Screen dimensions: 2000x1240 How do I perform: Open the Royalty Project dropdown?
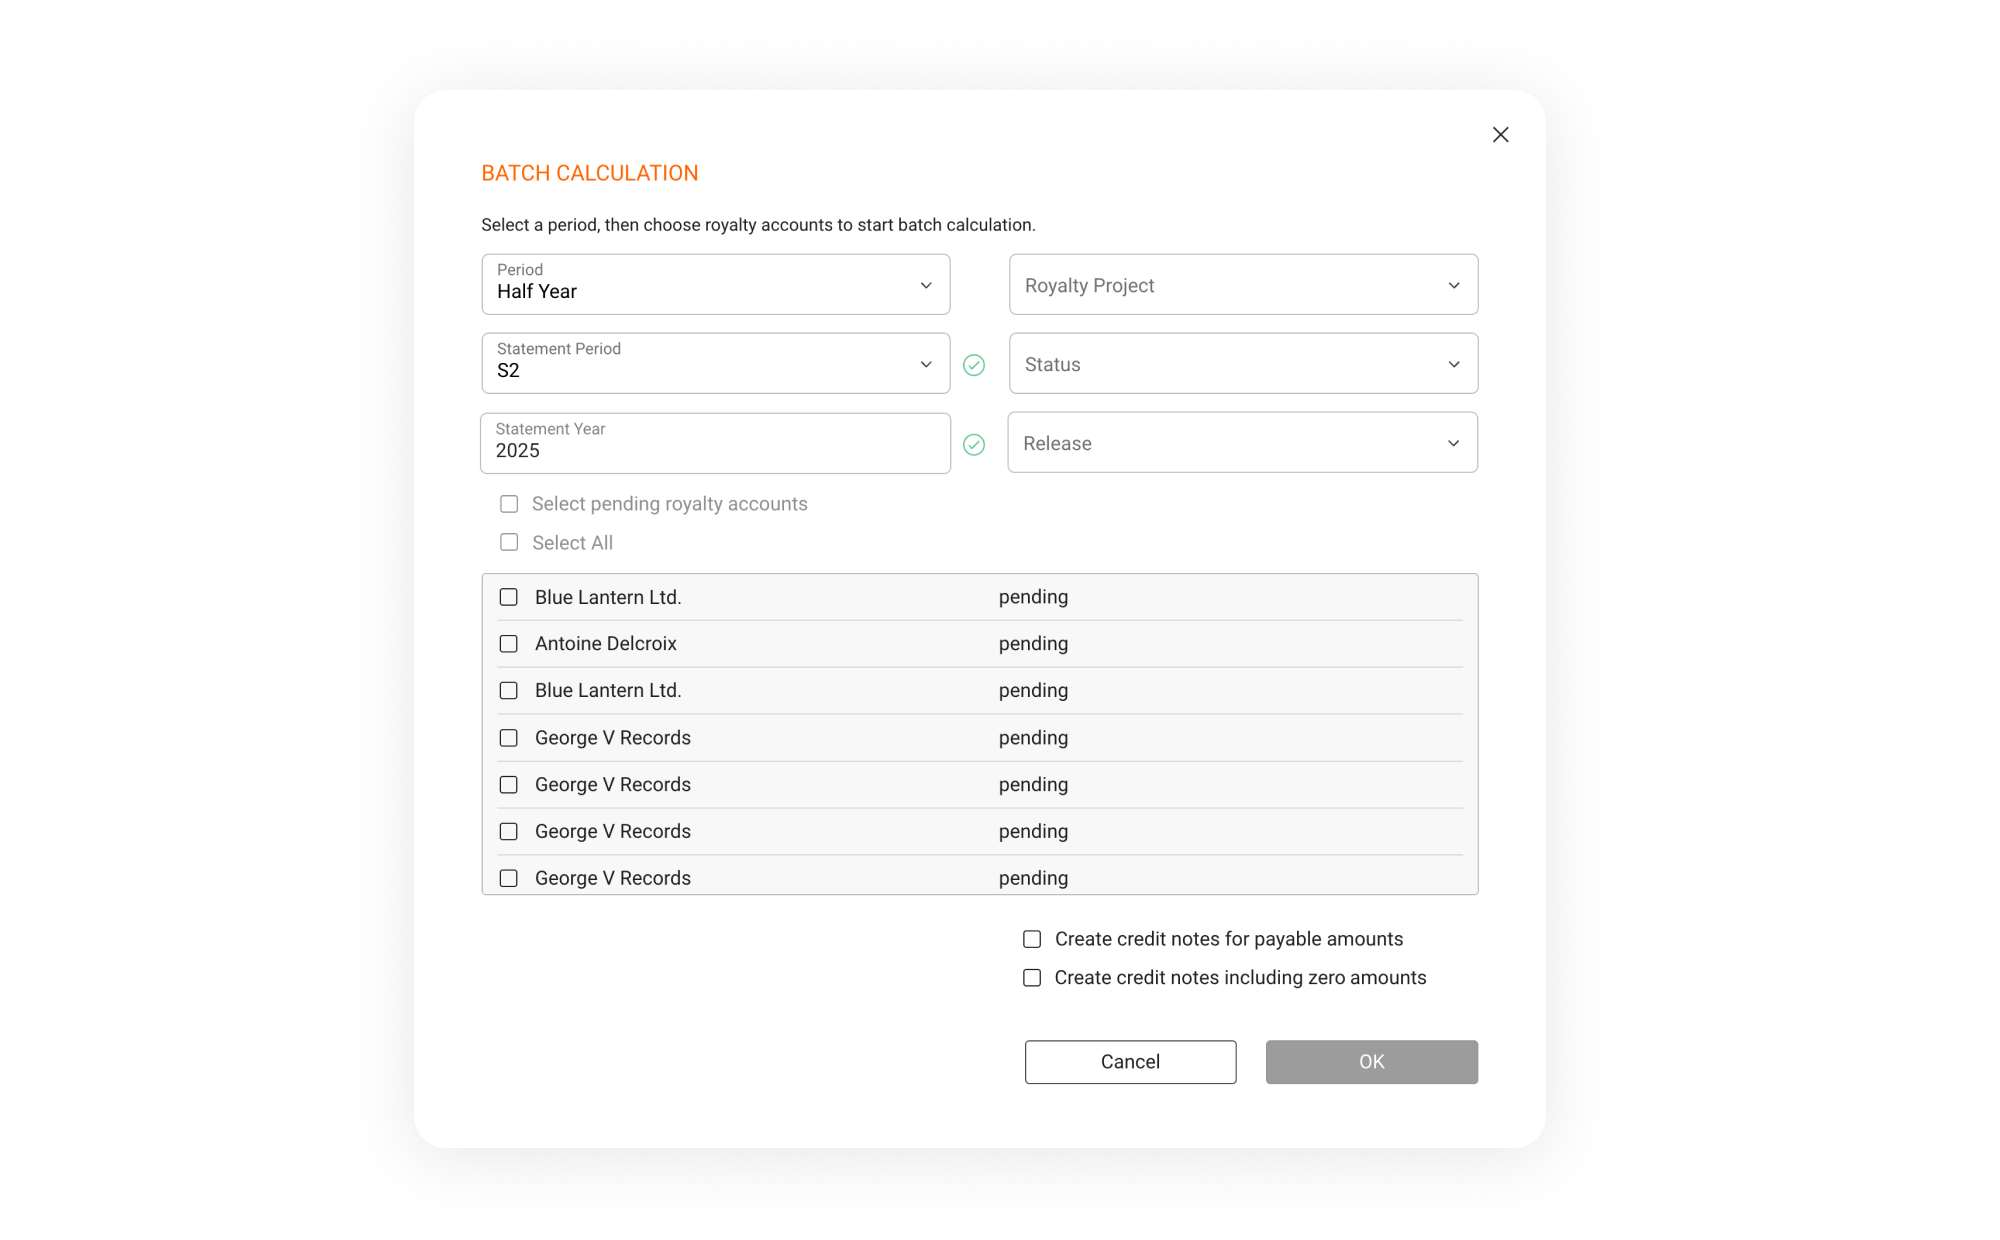(1242, 285)
